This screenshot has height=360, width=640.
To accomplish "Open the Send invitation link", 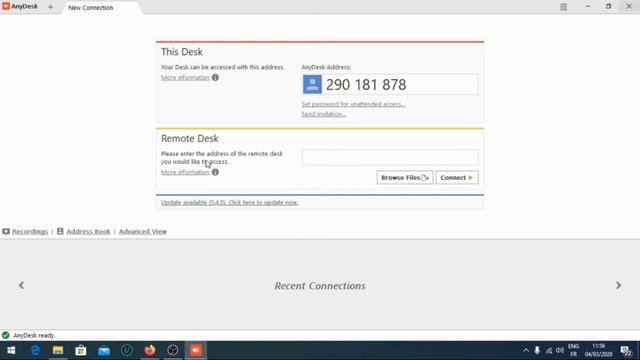I will coord(323,114).
